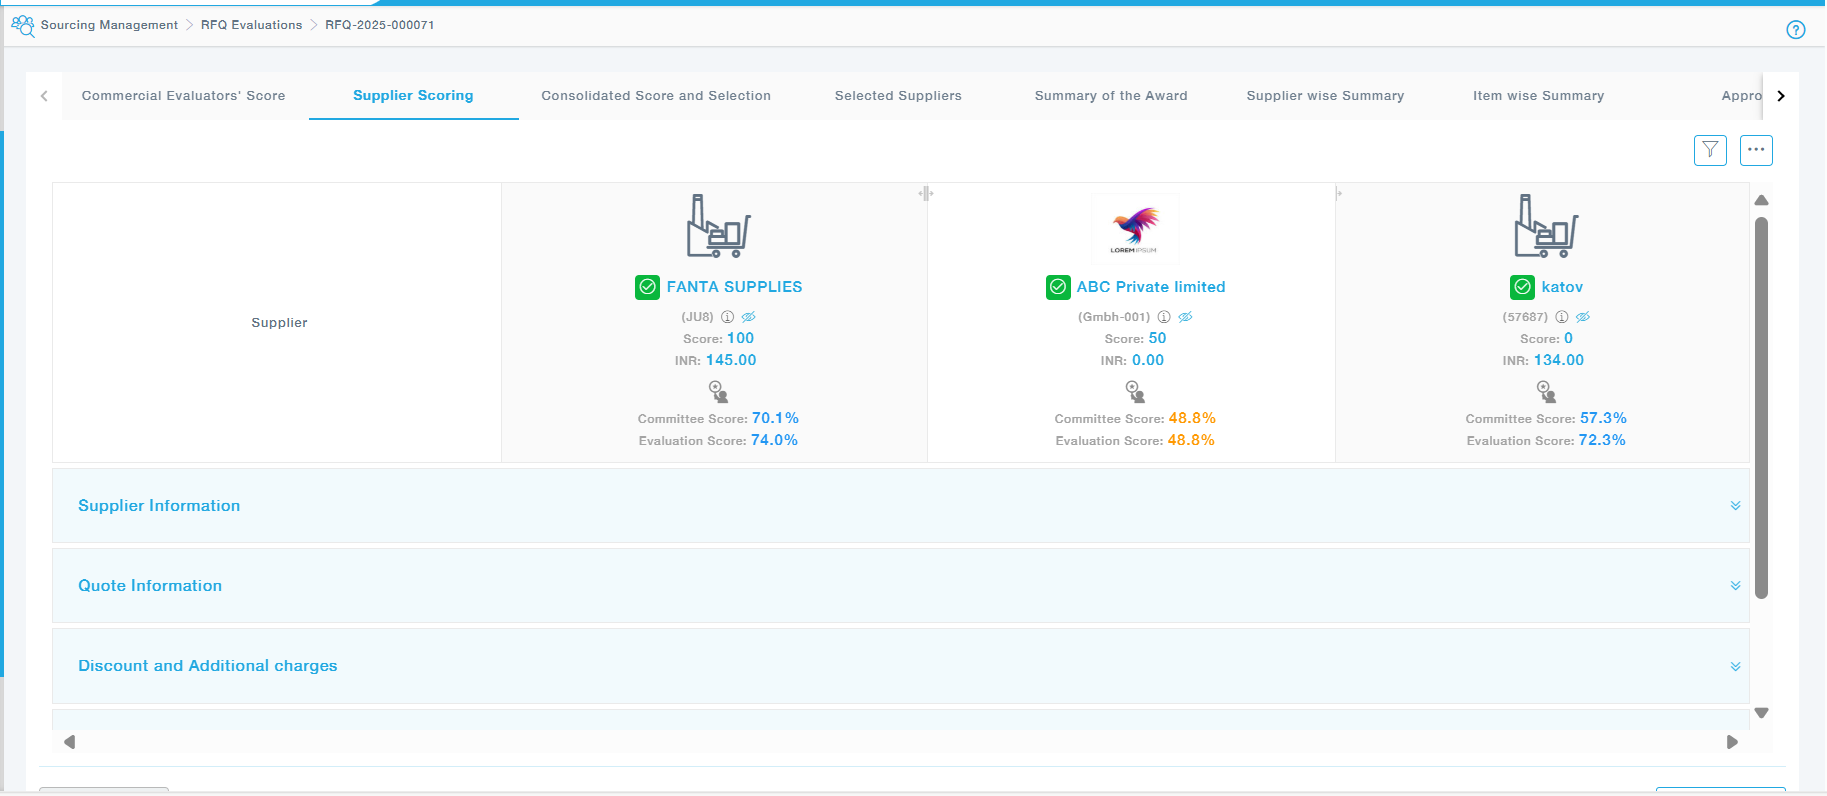Go to RFQ Evaluations breadcrumb link
Image resolution: width=1827 pixels, height=796 pixels.
click(x=251, y=25)
